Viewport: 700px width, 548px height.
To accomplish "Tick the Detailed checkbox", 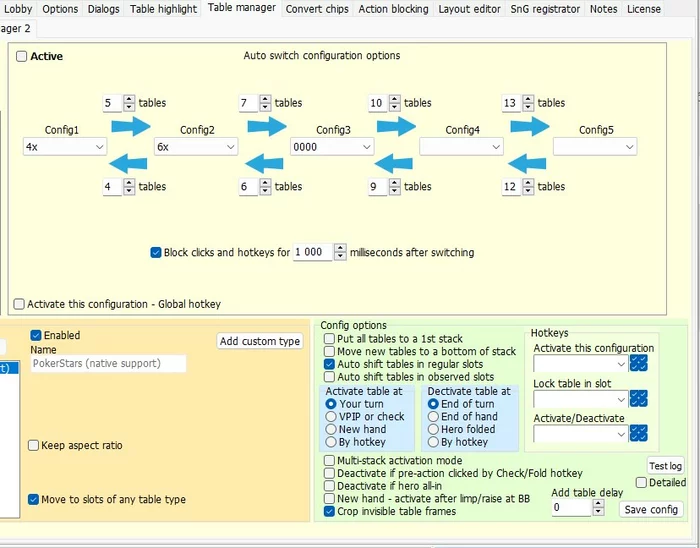I will coord(641,482).
